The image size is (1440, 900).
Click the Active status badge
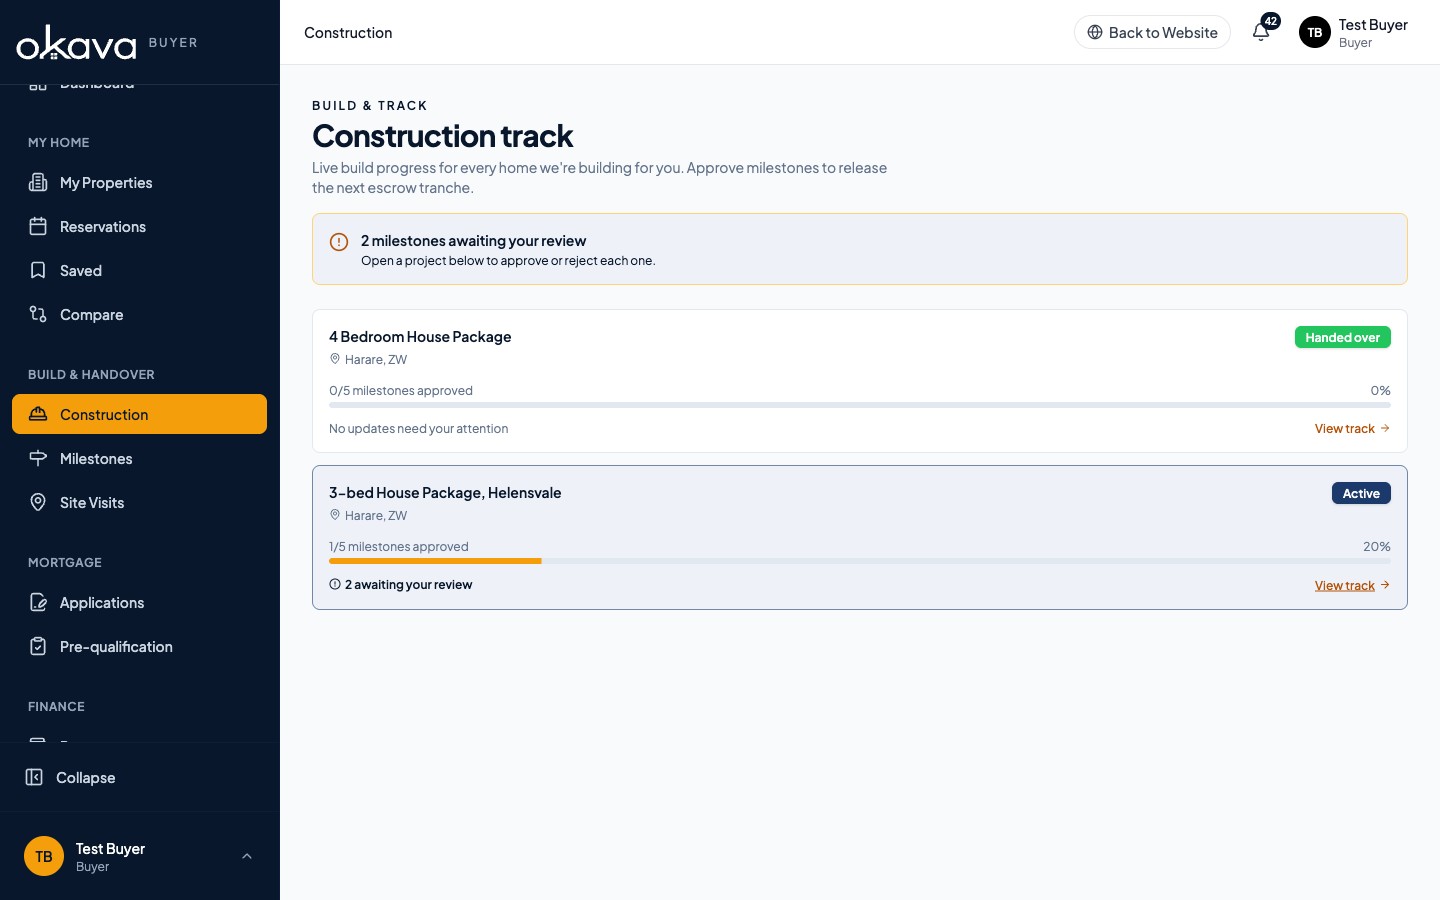coord(1361,493)
